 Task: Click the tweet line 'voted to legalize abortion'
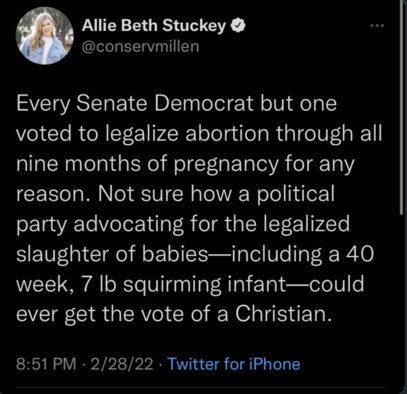[199, 133]
